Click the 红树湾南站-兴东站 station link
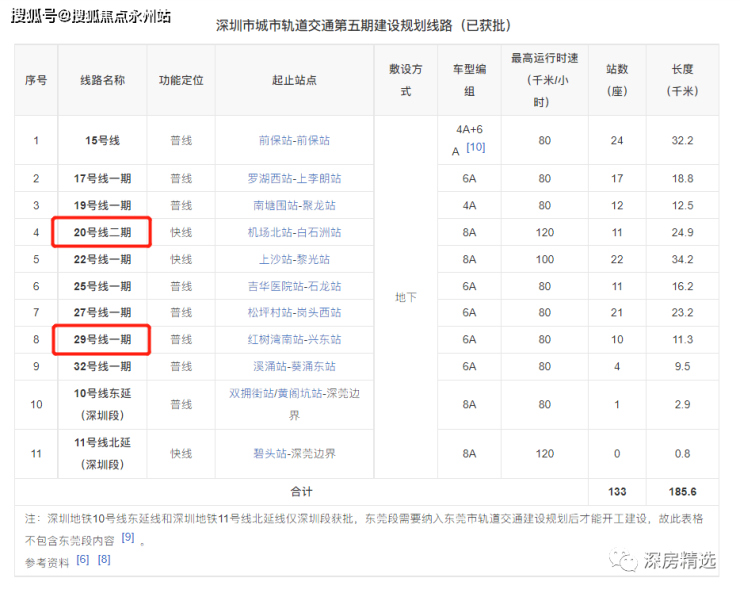Viewport: 740px width, 593px height. (x=294, y=340)
